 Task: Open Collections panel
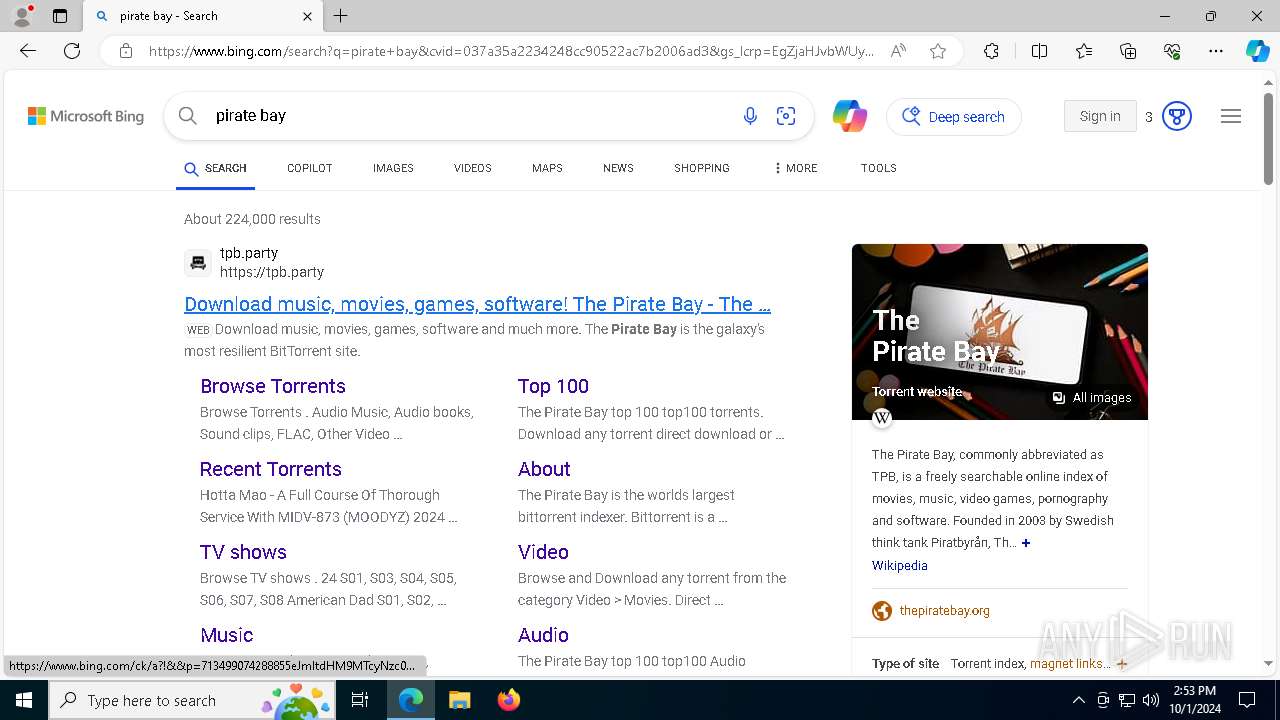pyautogui.click(x=1128, y=51)
